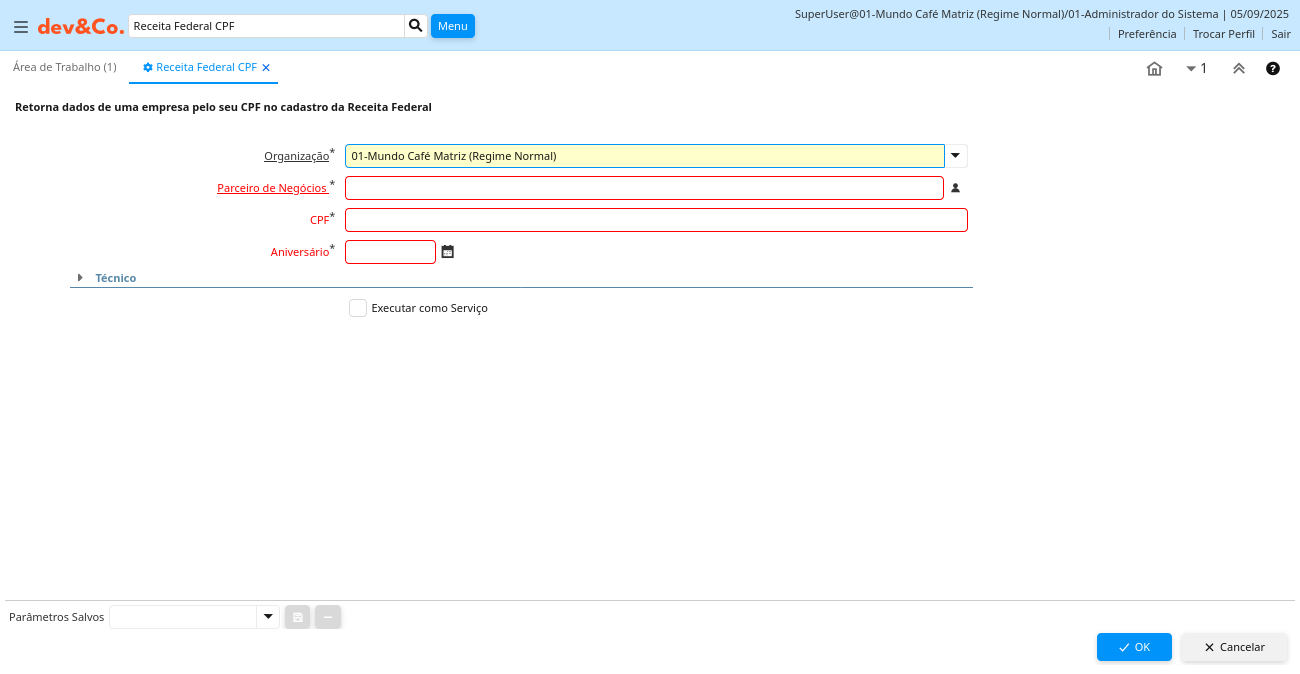Open the open-windows counter dropdown
The height and width of the screenshot is (674, 1300).
pos(1196,69)
